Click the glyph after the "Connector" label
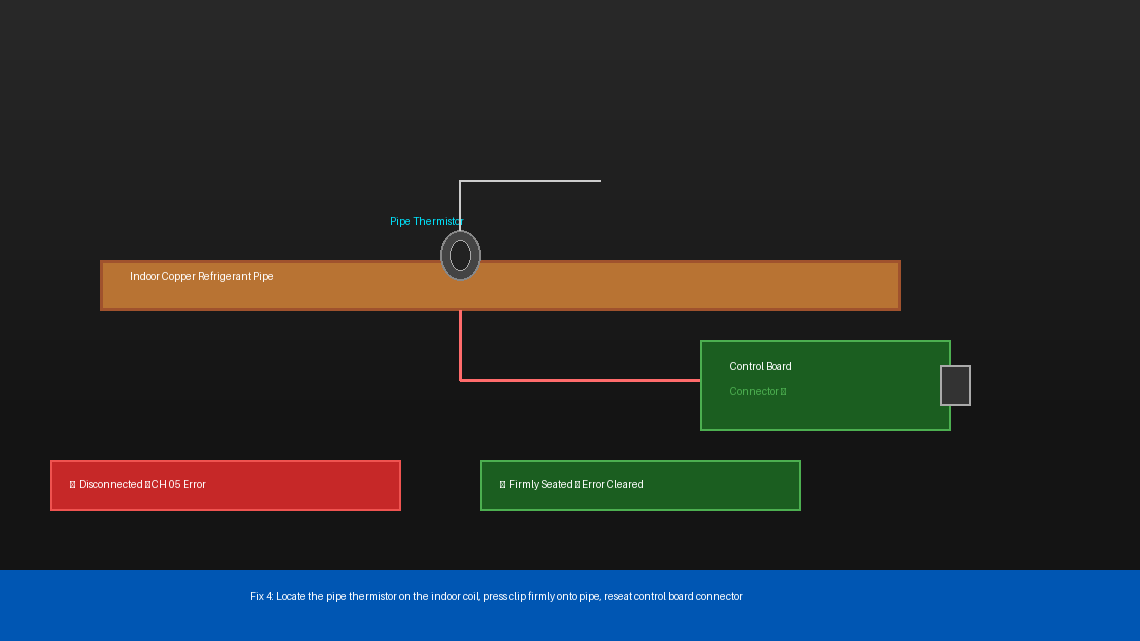The height and width of the screenshot is (641, 1140). [783, 392]
